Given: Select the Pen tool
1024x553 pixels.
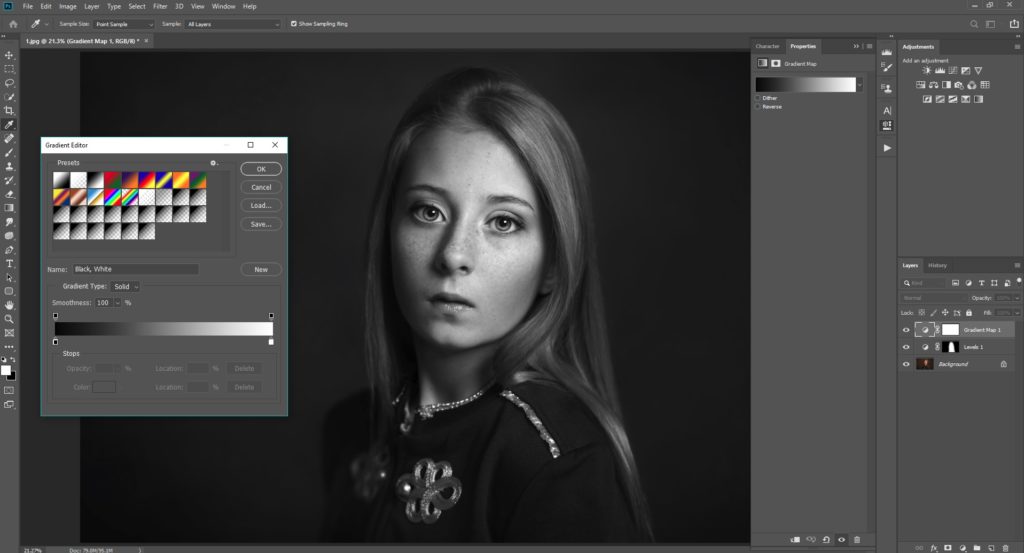Looking at the screenshot, I should coord(9,250).
